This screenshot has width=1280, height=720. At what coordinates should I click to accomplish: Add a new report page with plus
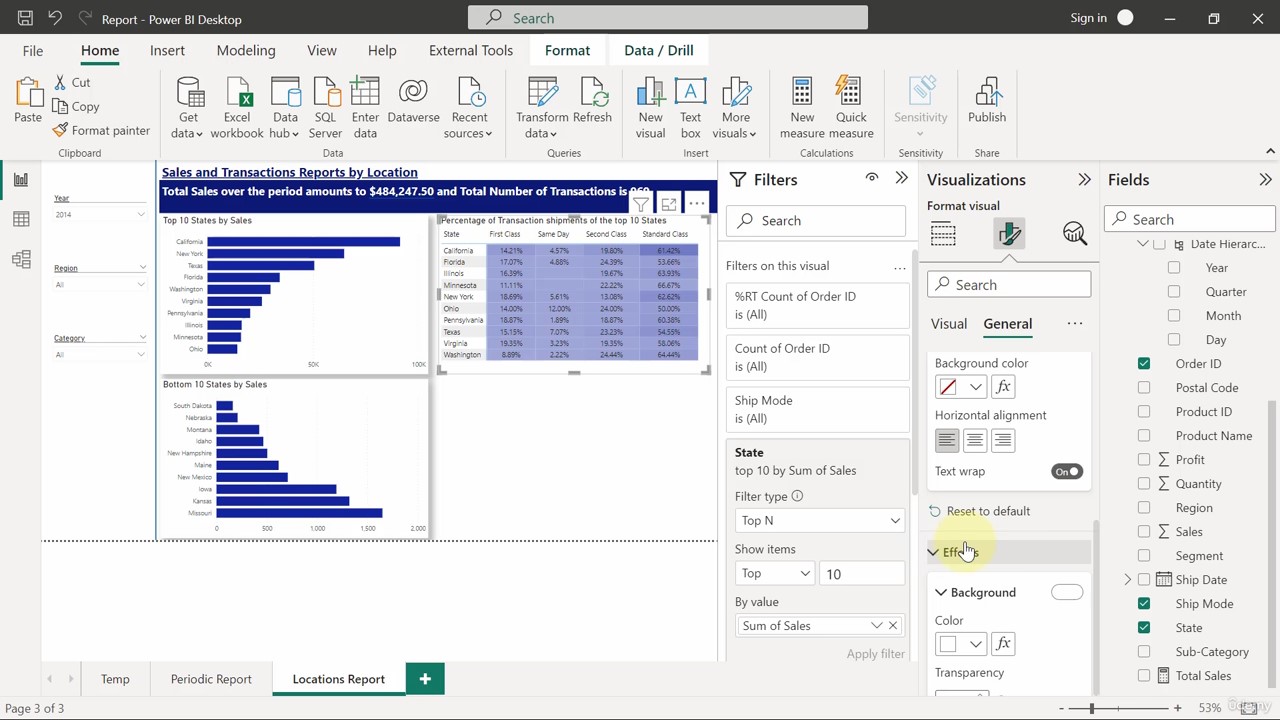tap(425, 679)
